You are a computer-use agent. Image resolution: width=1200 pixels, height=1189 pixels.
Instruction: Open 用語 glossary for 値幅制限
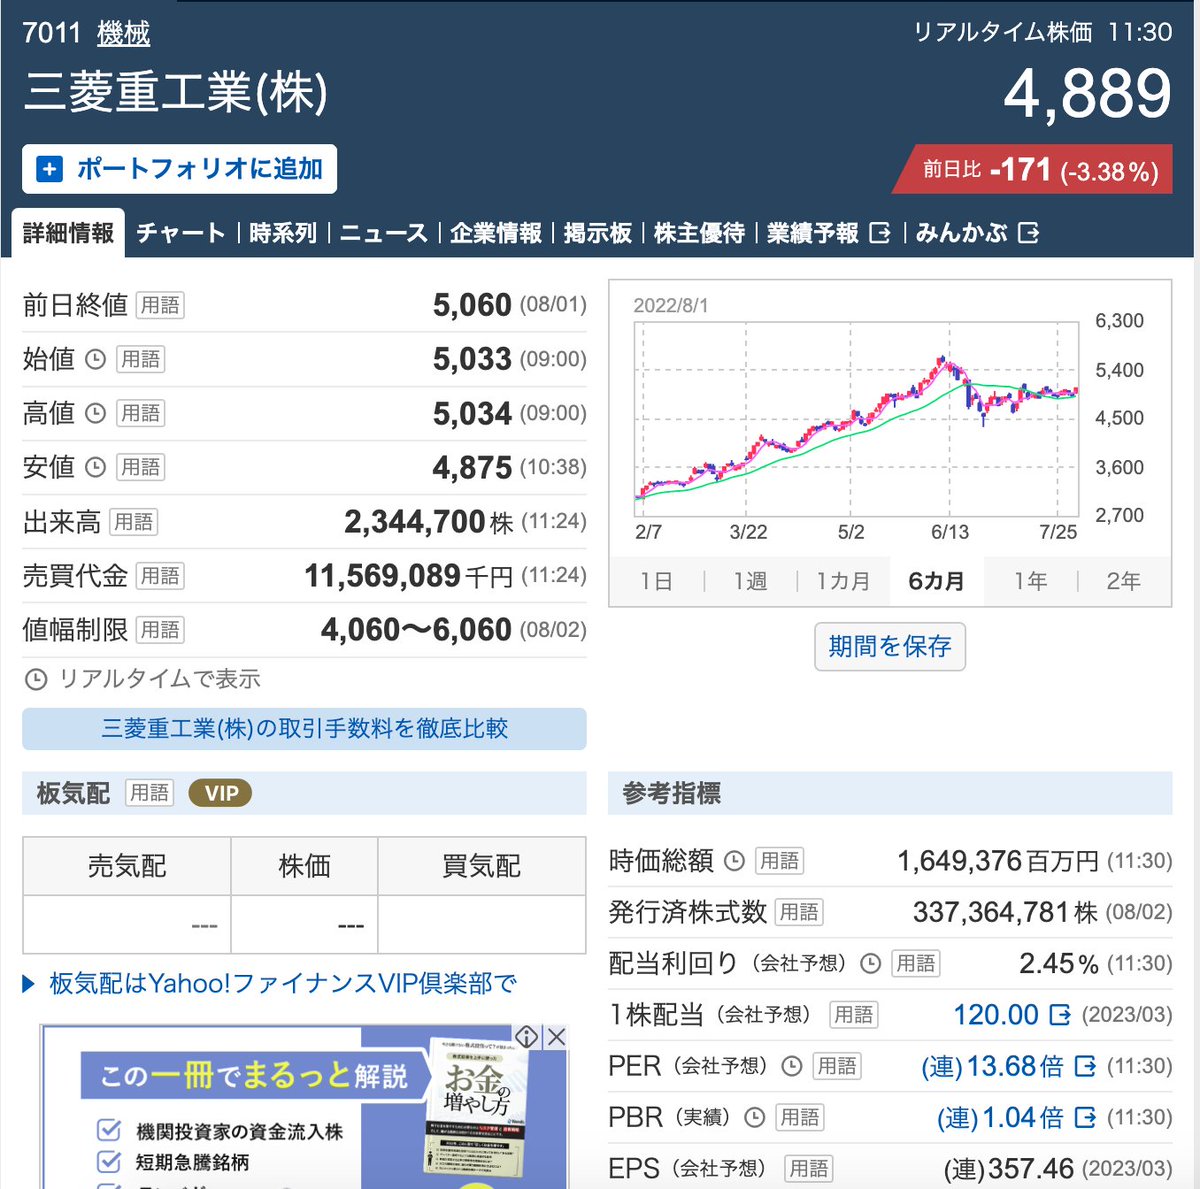pos(160,630)
